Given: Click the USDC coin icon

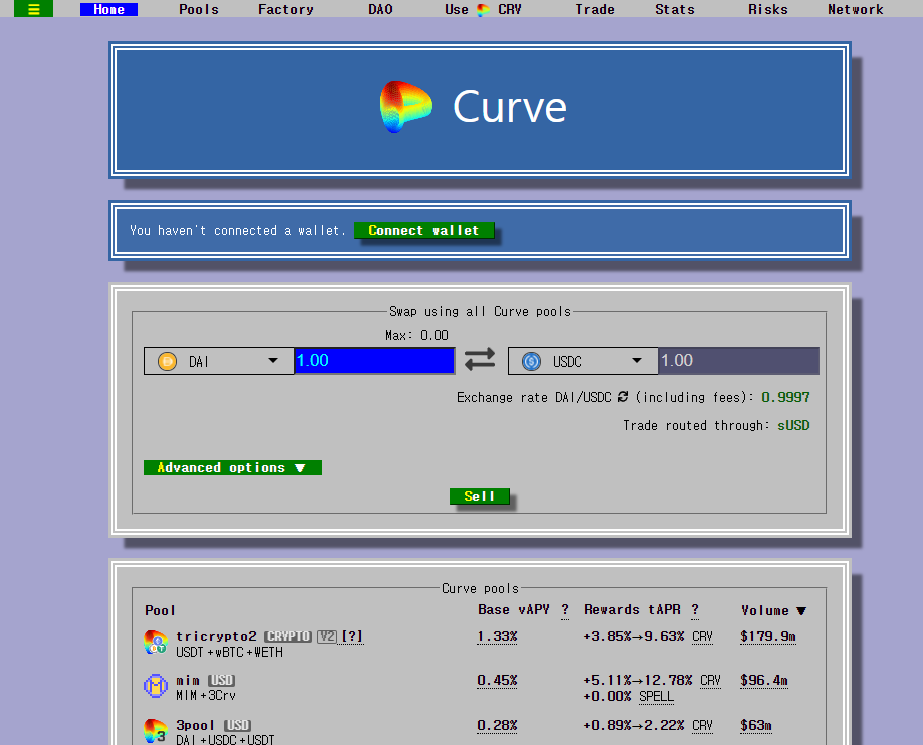Looking at the screenshot, I should click(532, 361).
